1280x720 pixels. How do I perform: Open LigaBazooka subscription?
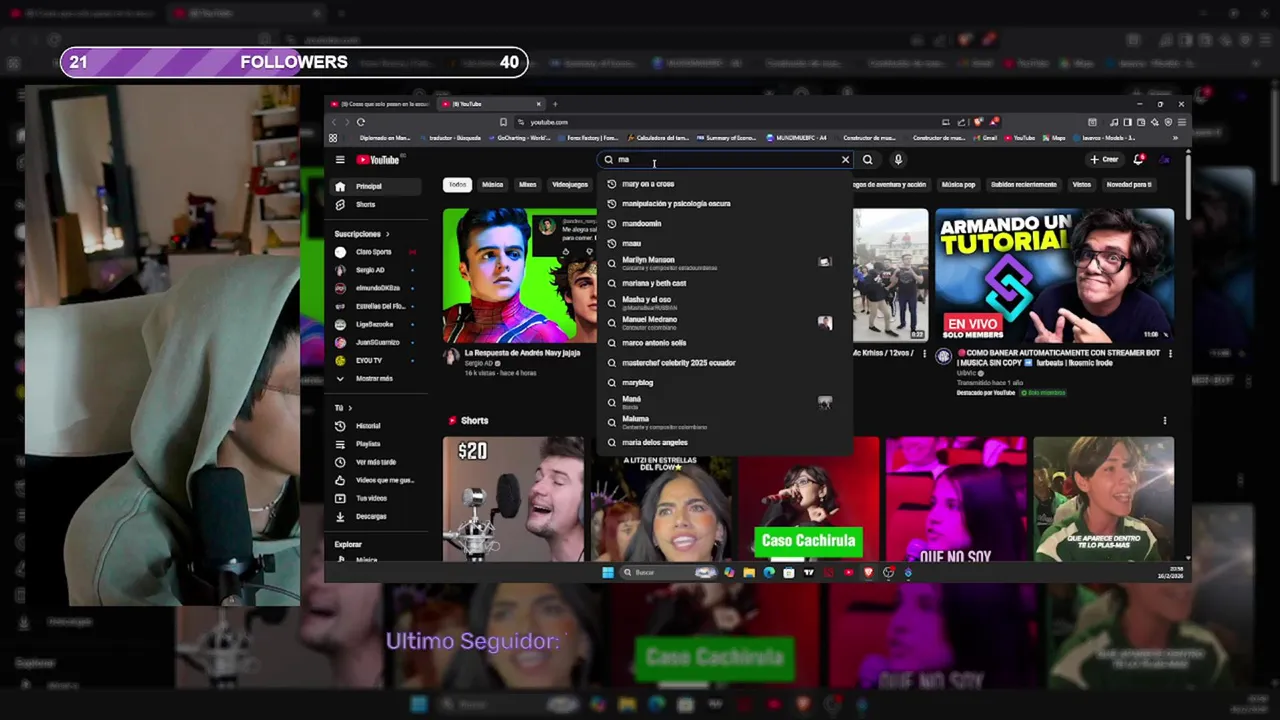[x=374, y=324]
